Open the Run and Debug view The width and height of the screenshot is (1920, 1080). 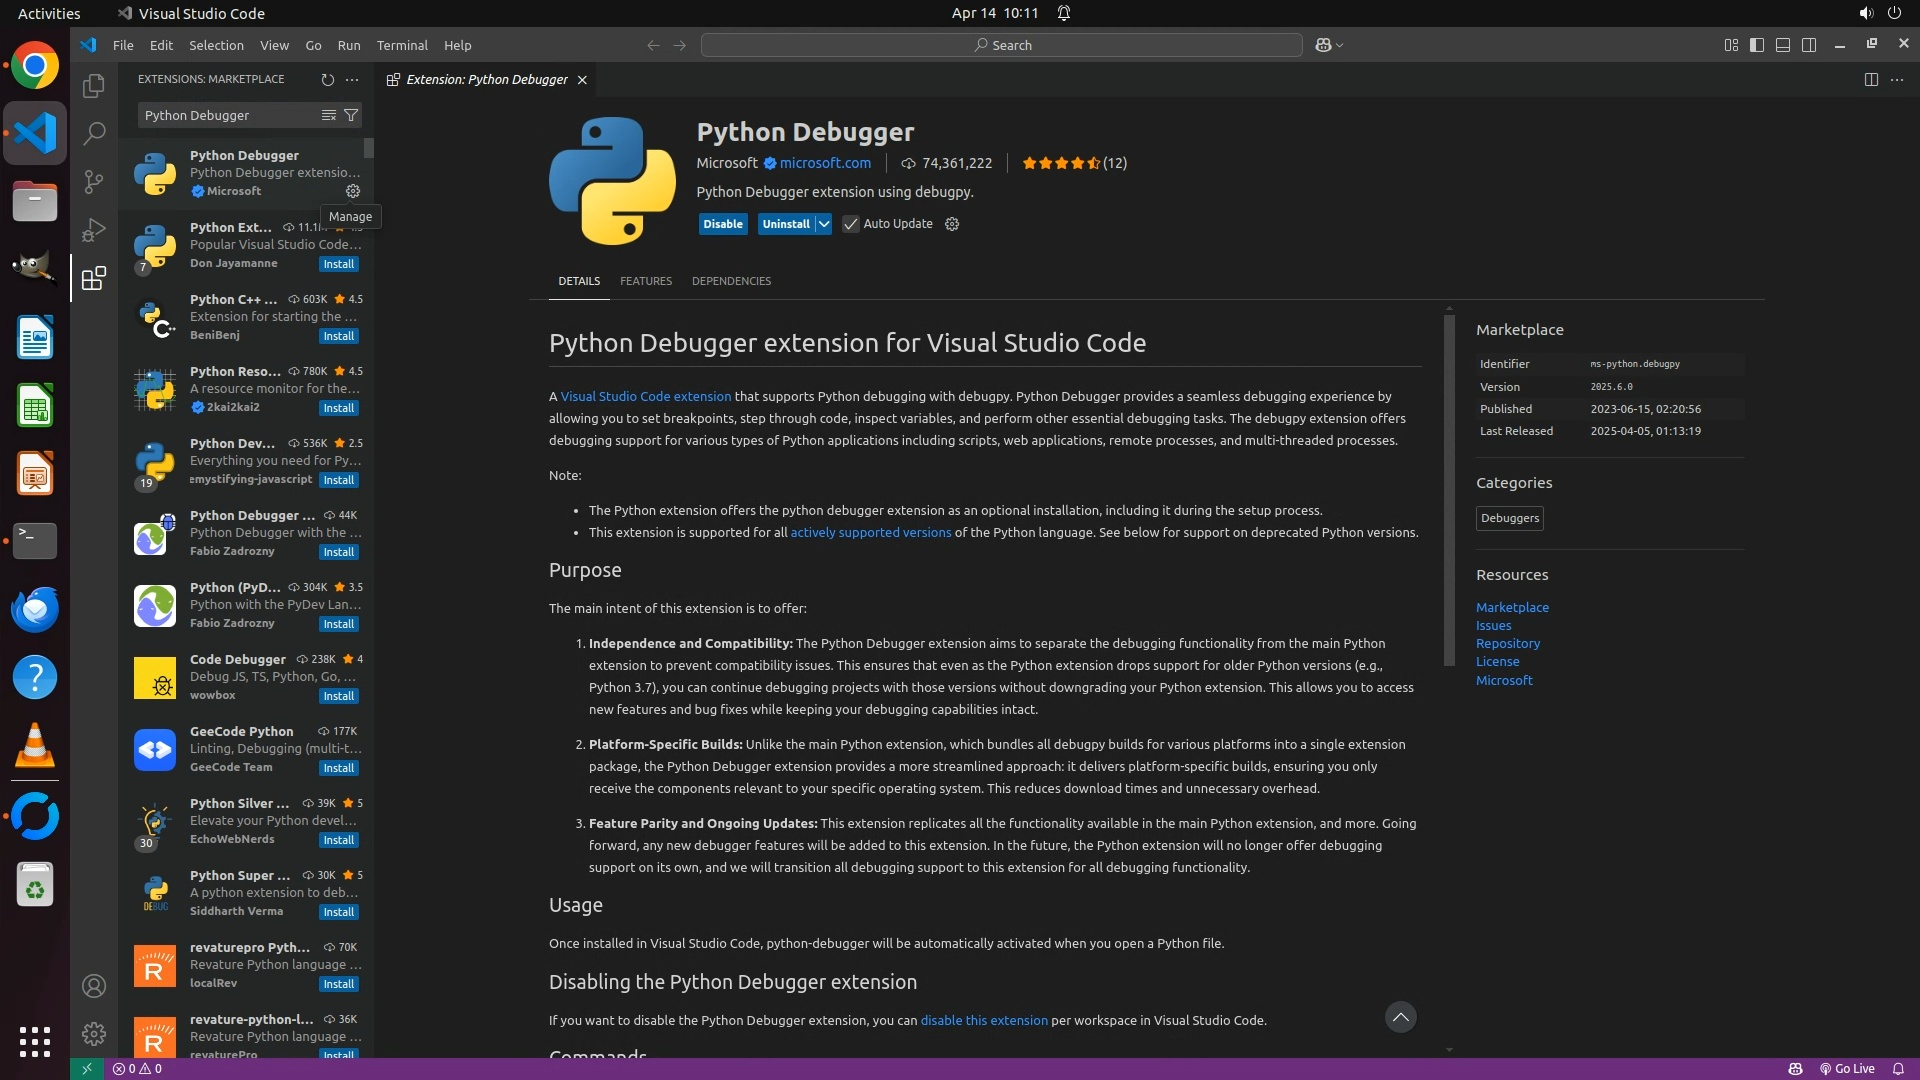pos(94,230)
